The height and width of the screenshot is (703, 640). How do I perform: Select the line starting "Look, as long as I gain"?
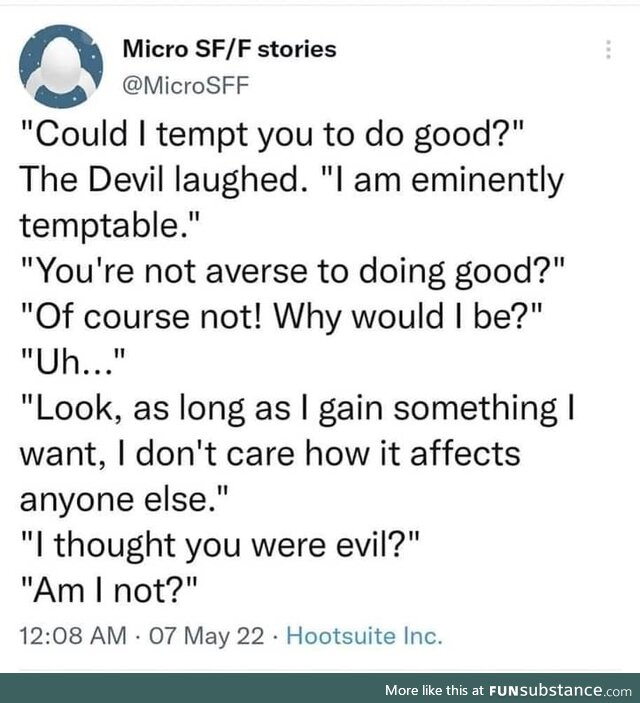coord(298,408)
